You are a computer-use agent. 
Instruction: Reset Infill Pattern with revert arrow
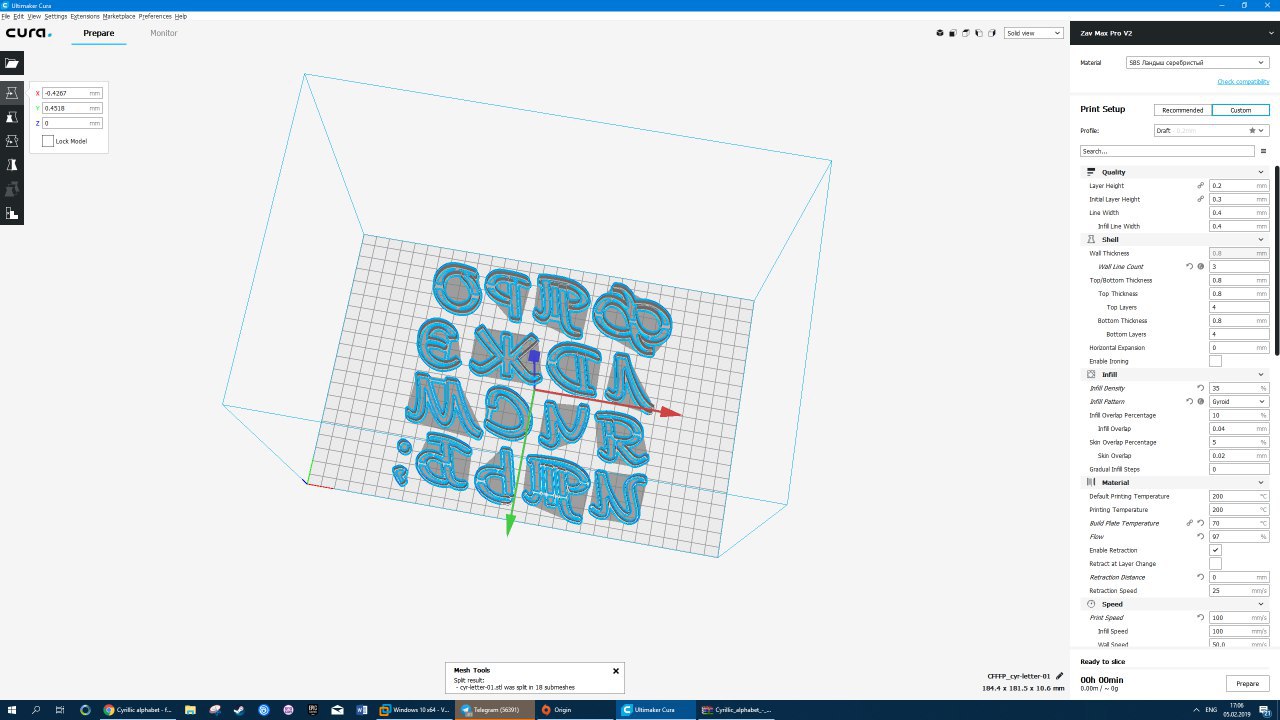(1190, 401)
